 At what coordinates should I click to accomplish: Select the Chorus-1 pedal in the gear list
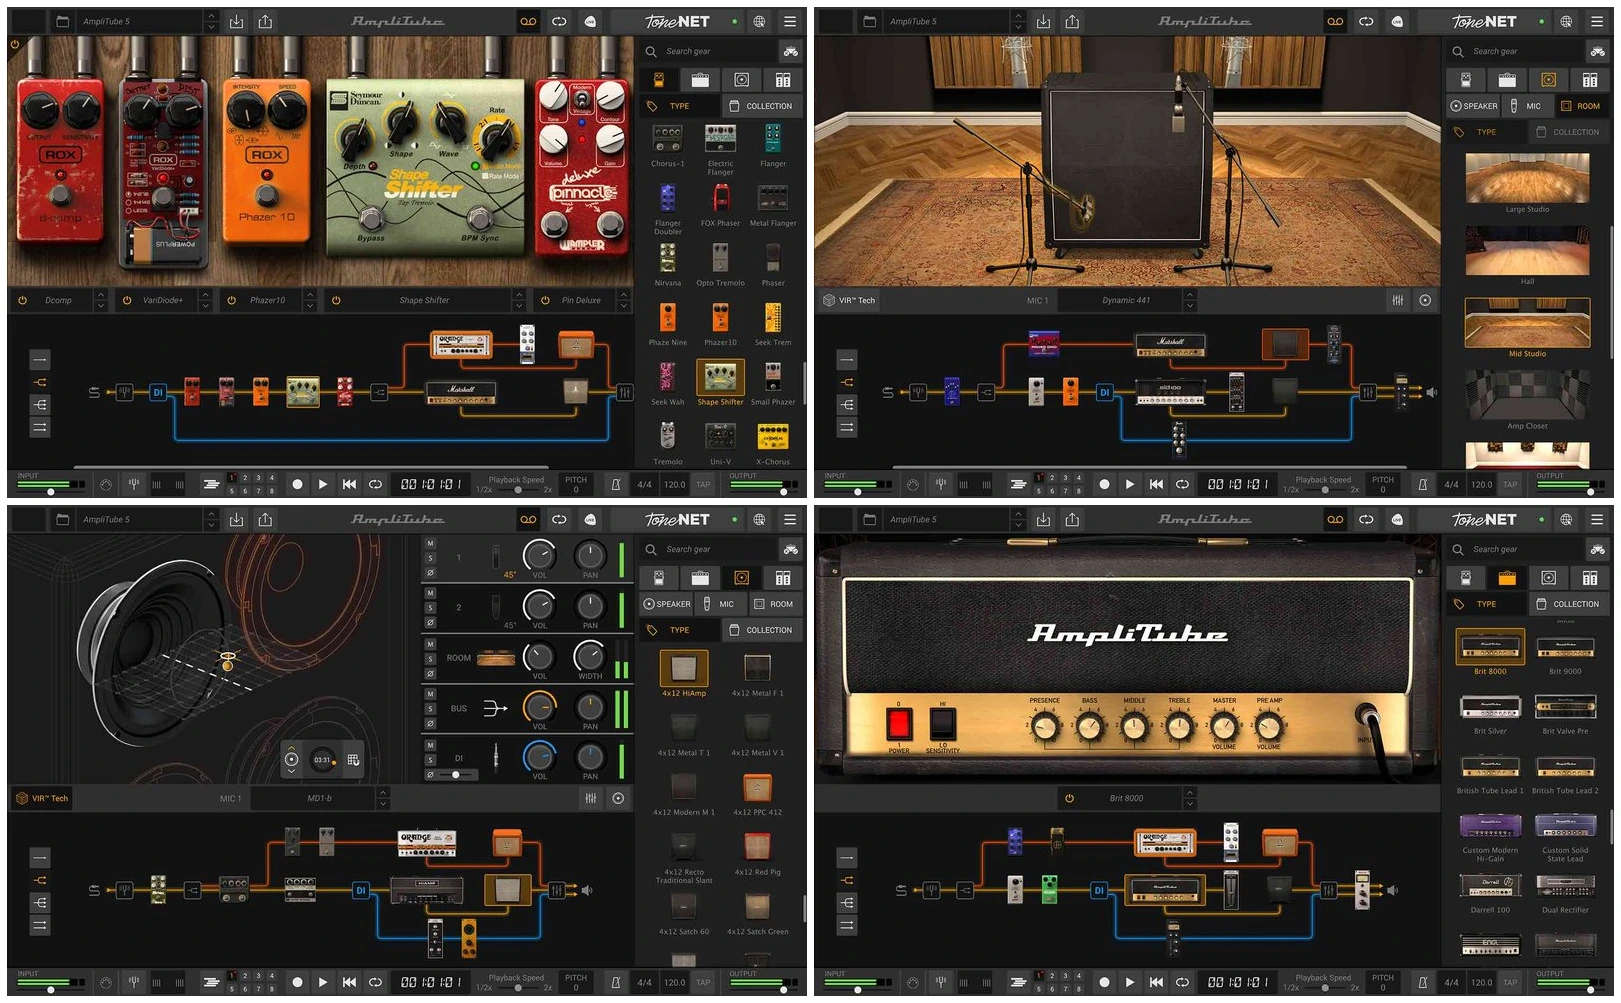(667, 139)
